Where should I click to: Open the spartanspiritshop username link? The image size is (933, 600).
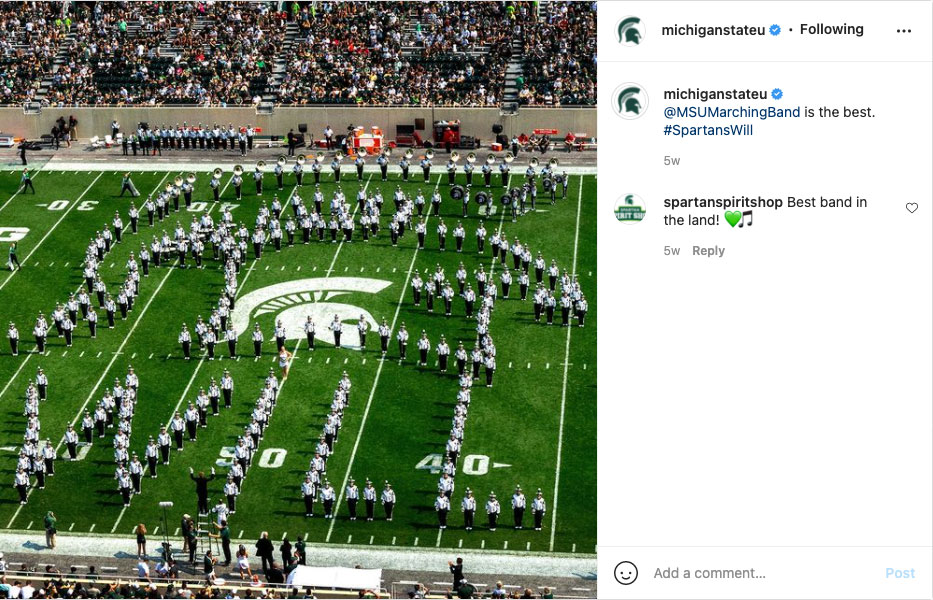[x=723, y=202]
